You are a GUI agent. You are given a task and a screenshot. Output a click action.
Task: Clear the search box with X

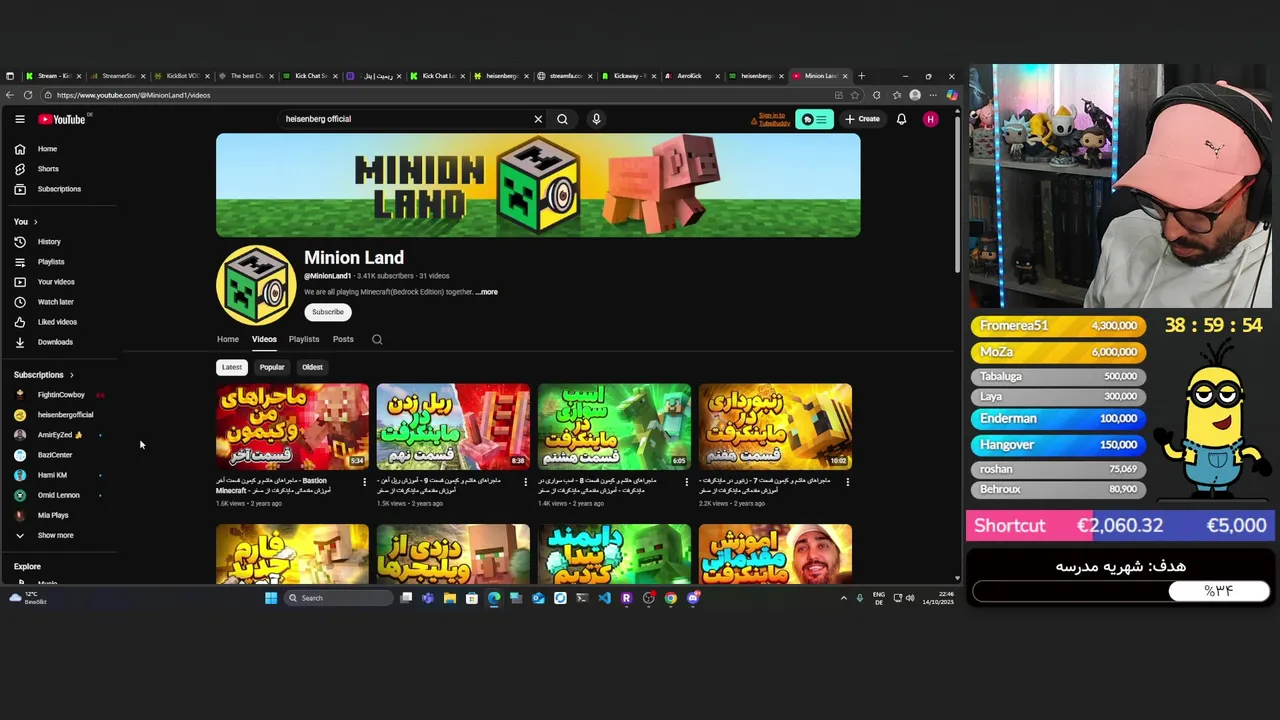(538, 119)
